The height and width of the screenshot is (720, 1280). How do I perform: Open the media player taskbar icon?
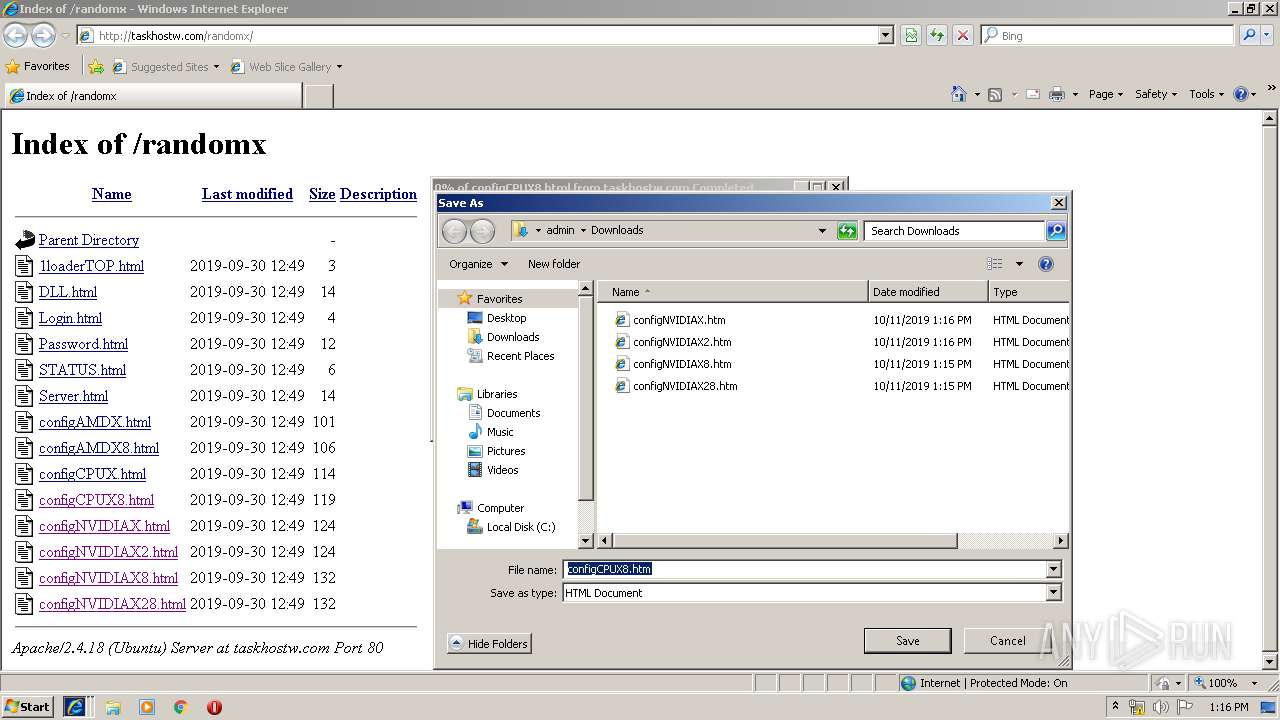tap(147, 707)
